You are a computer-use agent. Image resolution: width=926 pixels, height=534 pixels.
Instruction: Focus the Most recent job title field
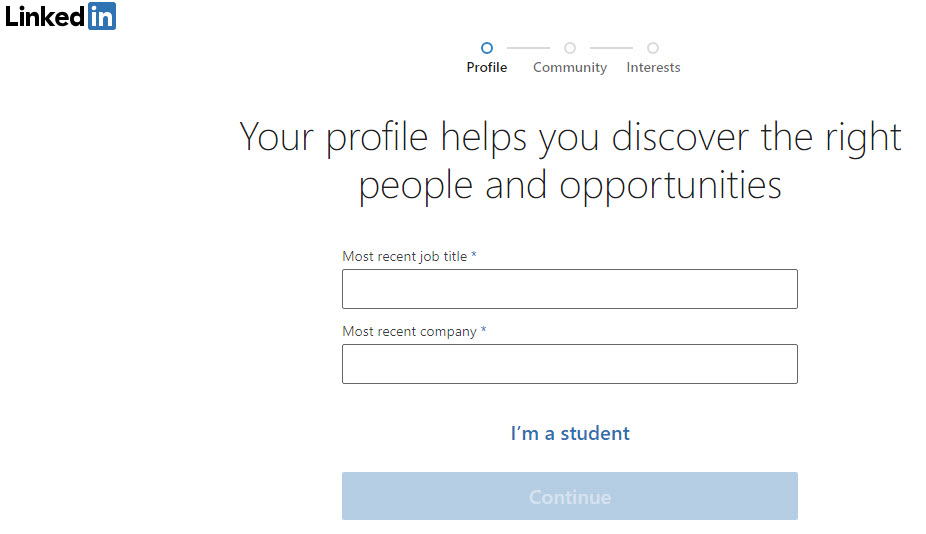point(570,289)
